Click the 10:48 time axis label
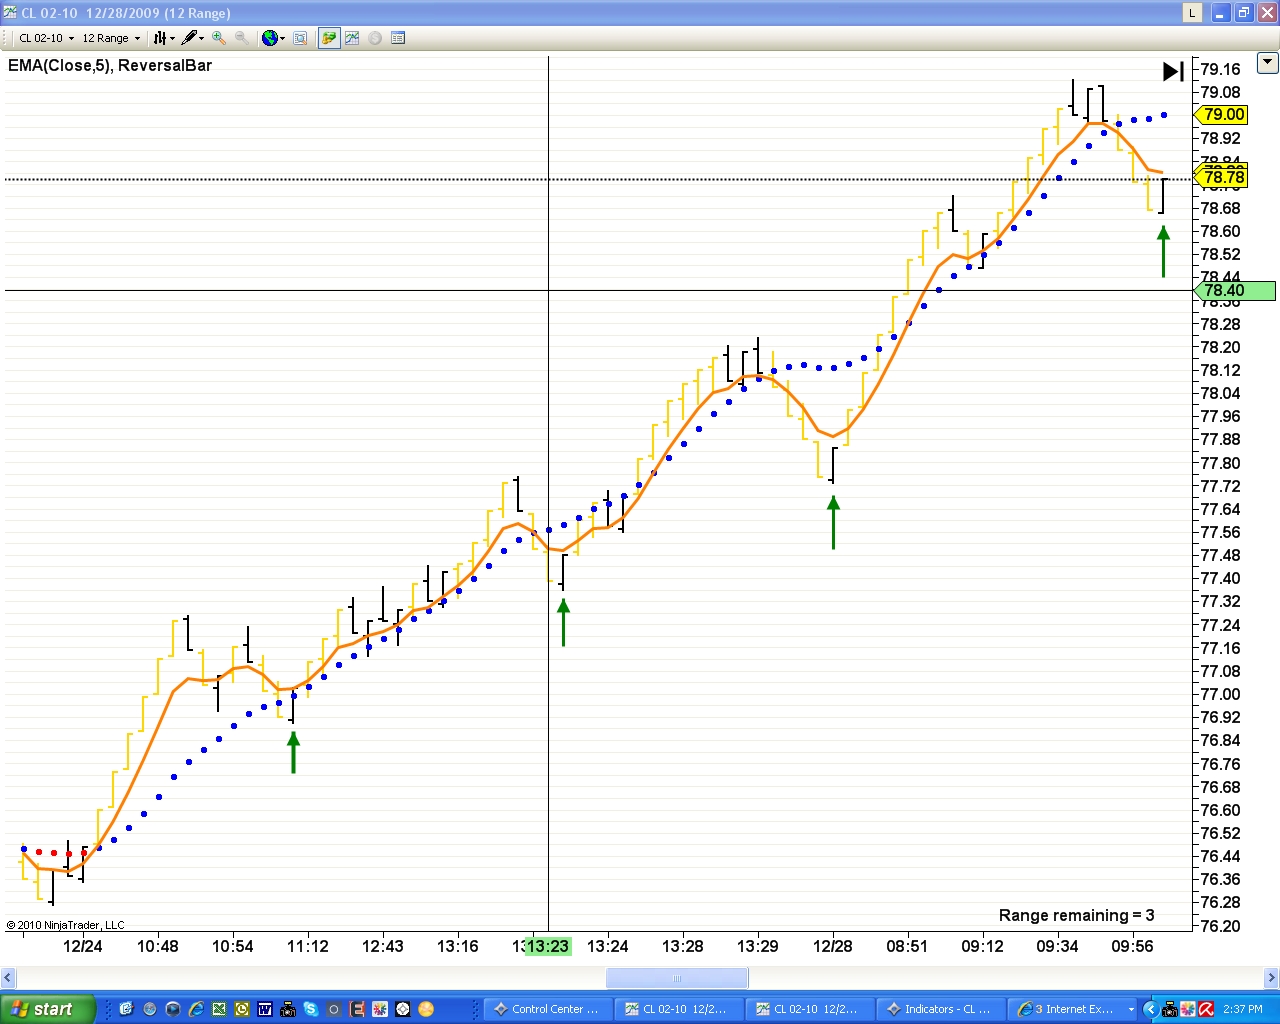The height and width of the screenshot is (1024, 1280). coord(158,946)
